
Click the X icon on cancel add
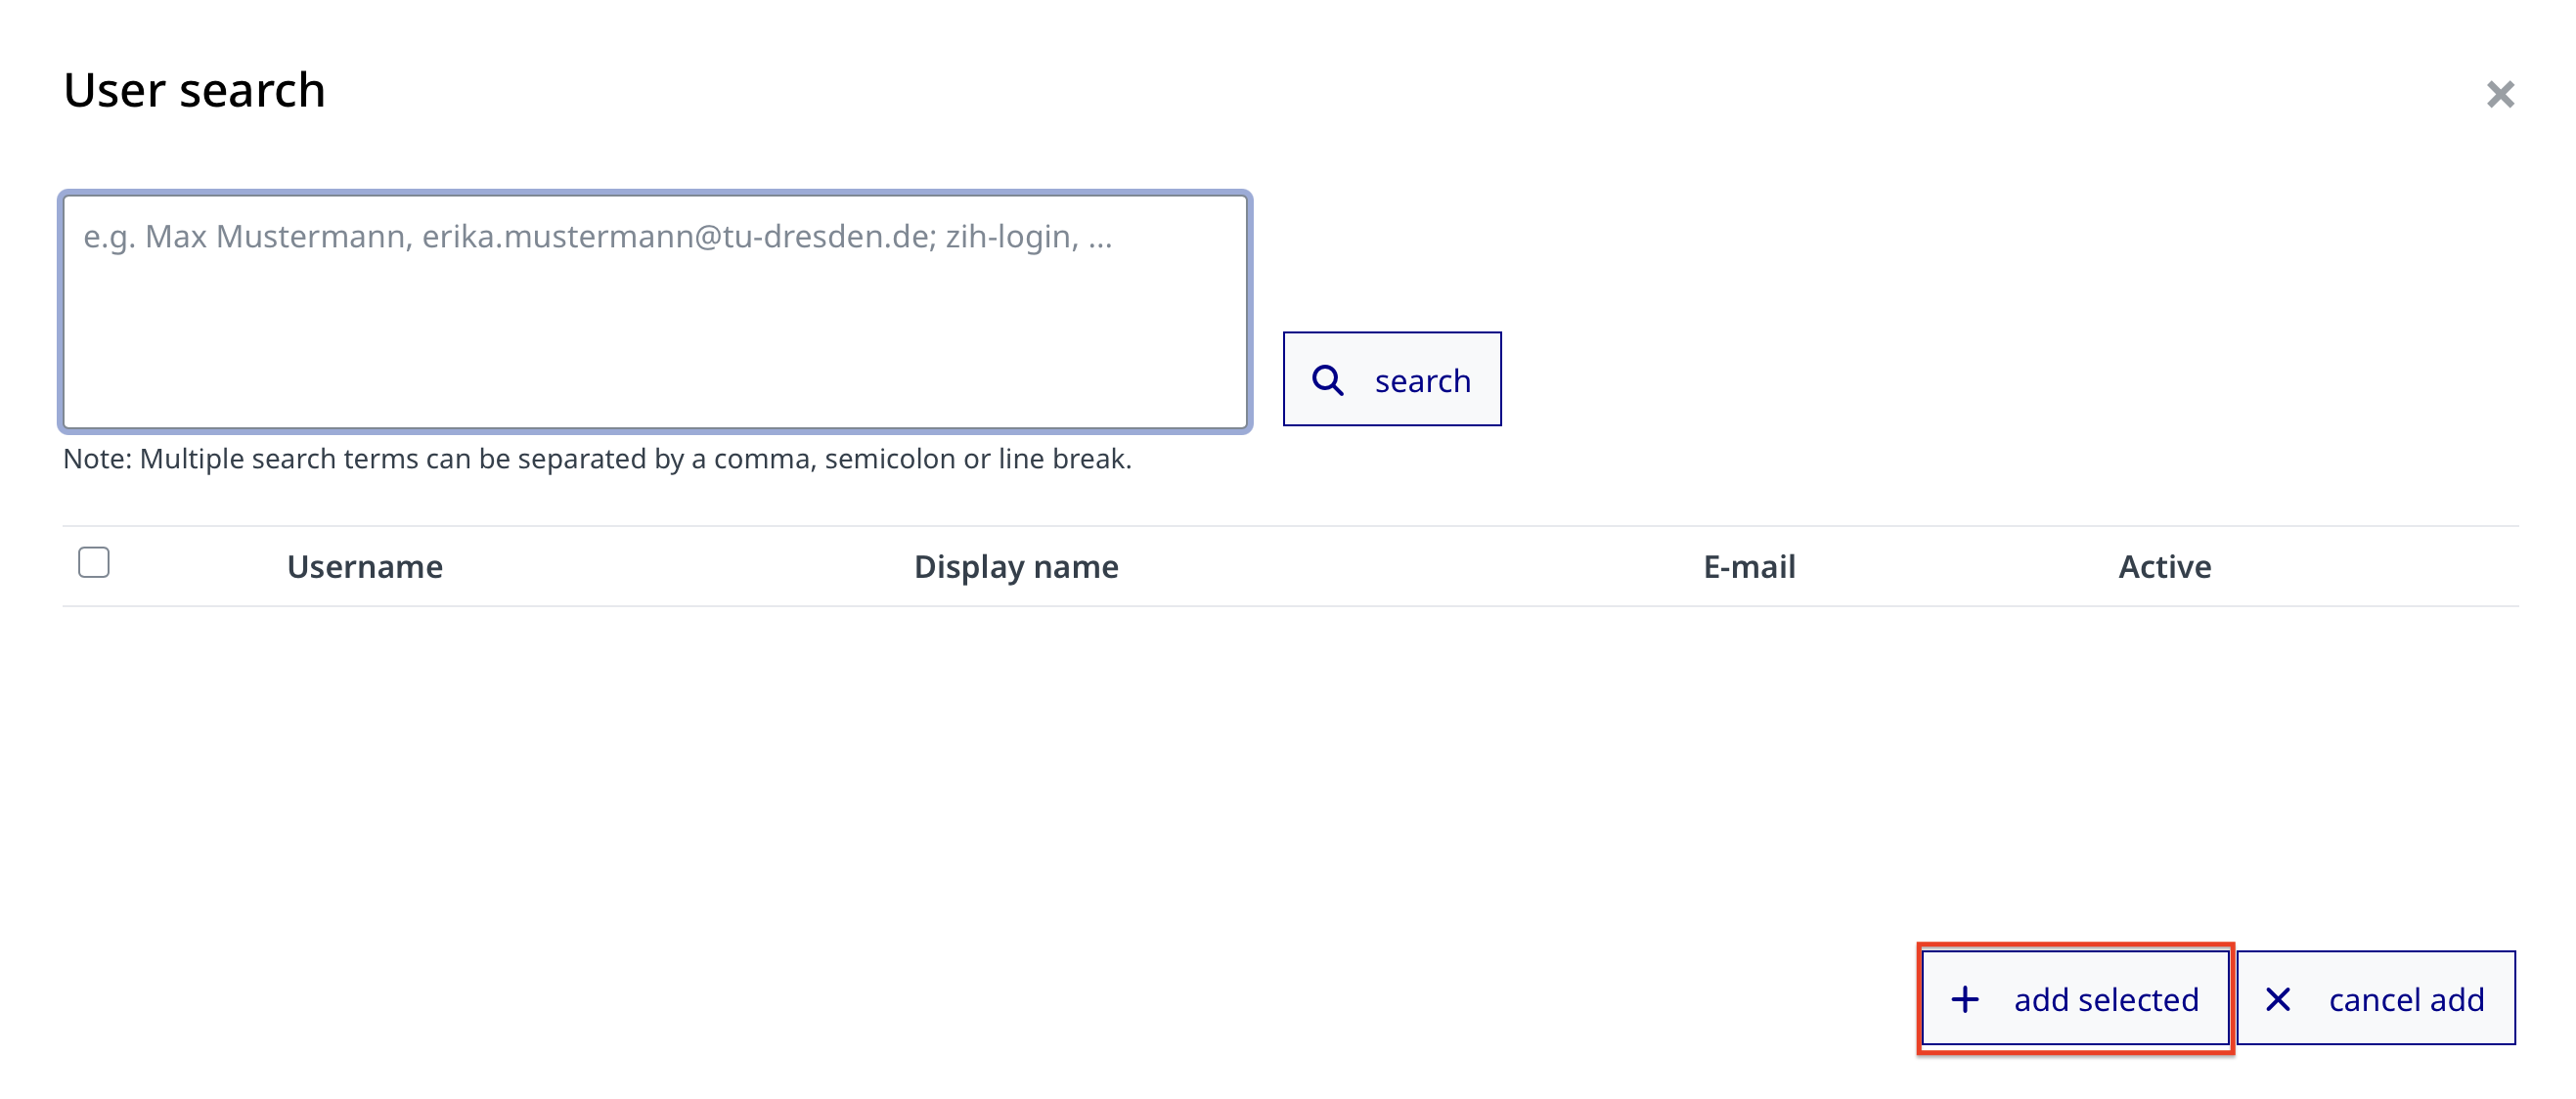pyautogui.click(x=2277, y=998)
